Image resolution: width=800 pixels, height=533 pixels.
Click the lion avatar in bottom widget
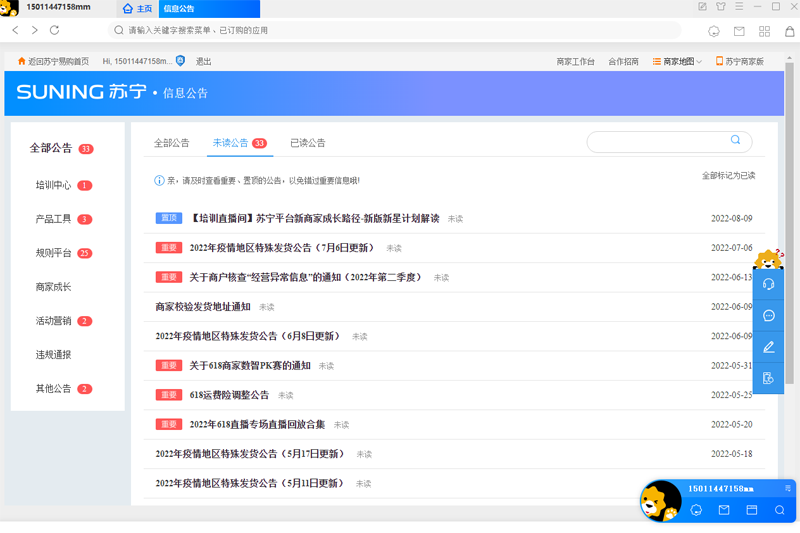click(661, 501)
